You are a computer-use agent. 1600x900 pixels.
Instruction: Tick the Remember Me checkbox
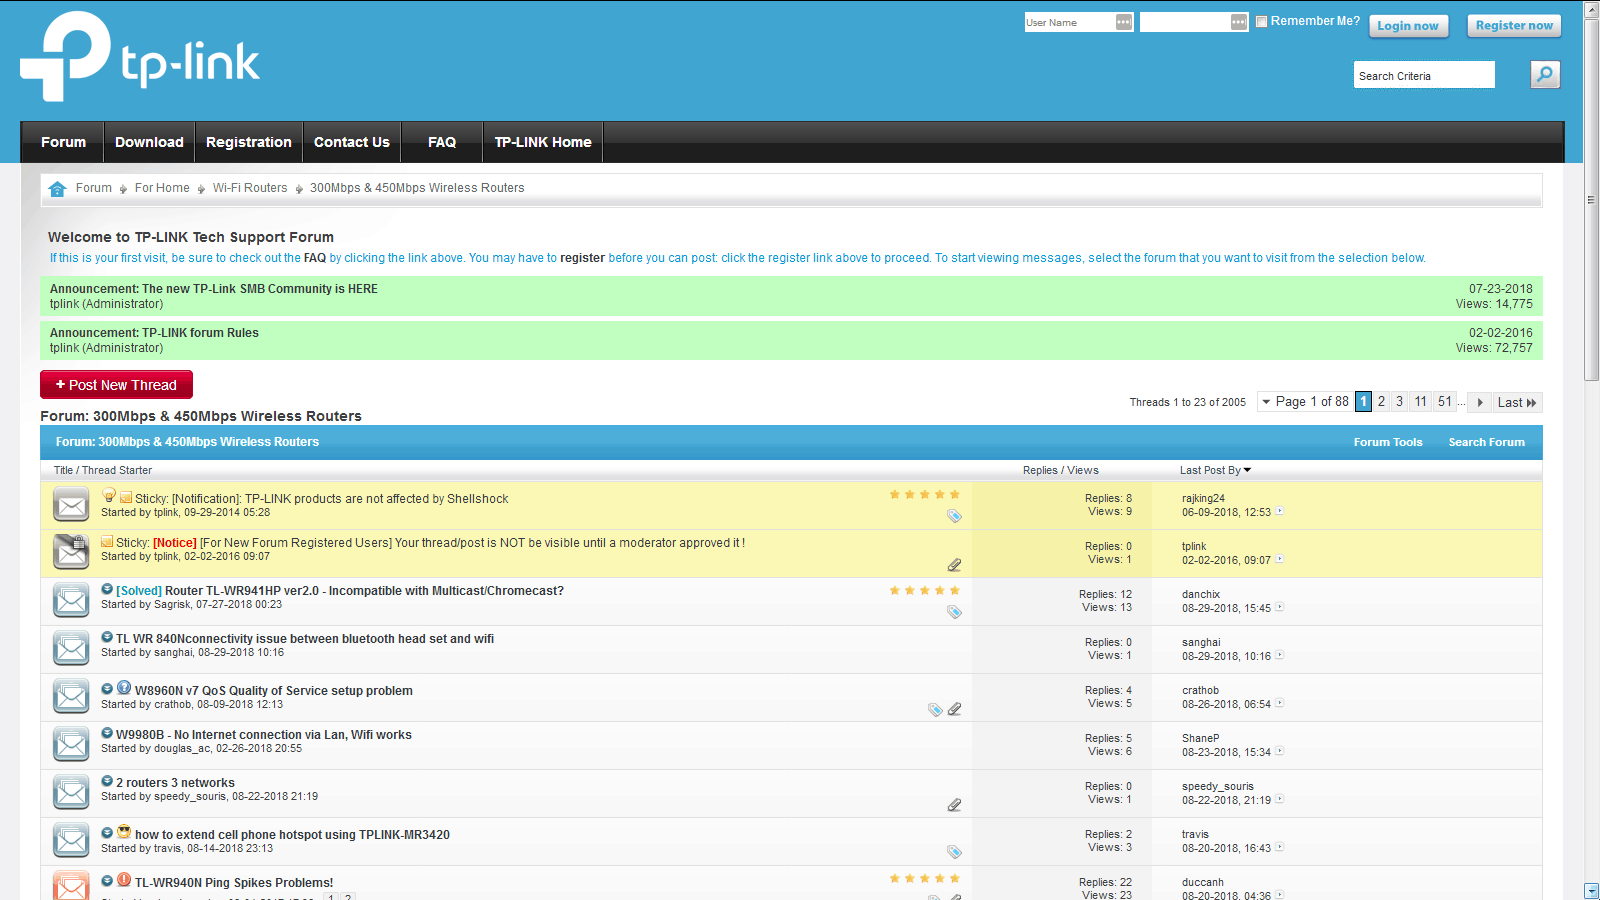(x=1261, y=21)
